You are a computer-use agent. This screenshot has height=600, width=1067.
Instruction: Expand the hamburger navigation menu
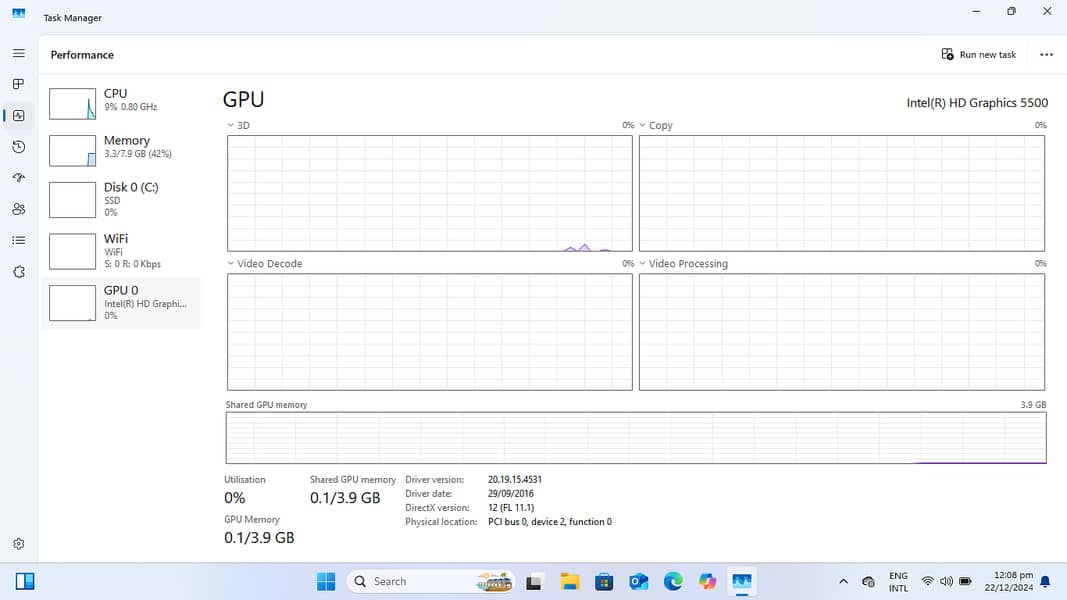pos(18,53)
